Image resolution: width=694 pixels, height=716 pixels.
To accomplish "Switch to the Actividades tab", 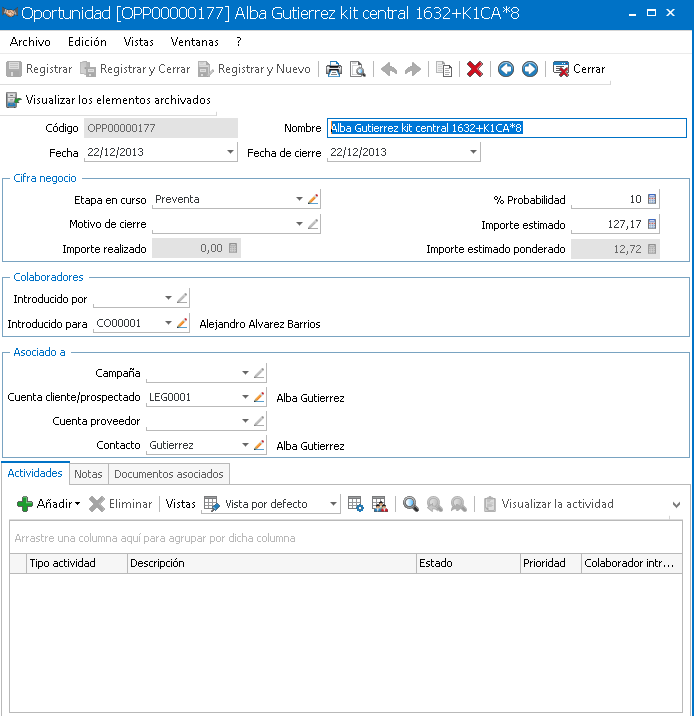I will [35, 473].
